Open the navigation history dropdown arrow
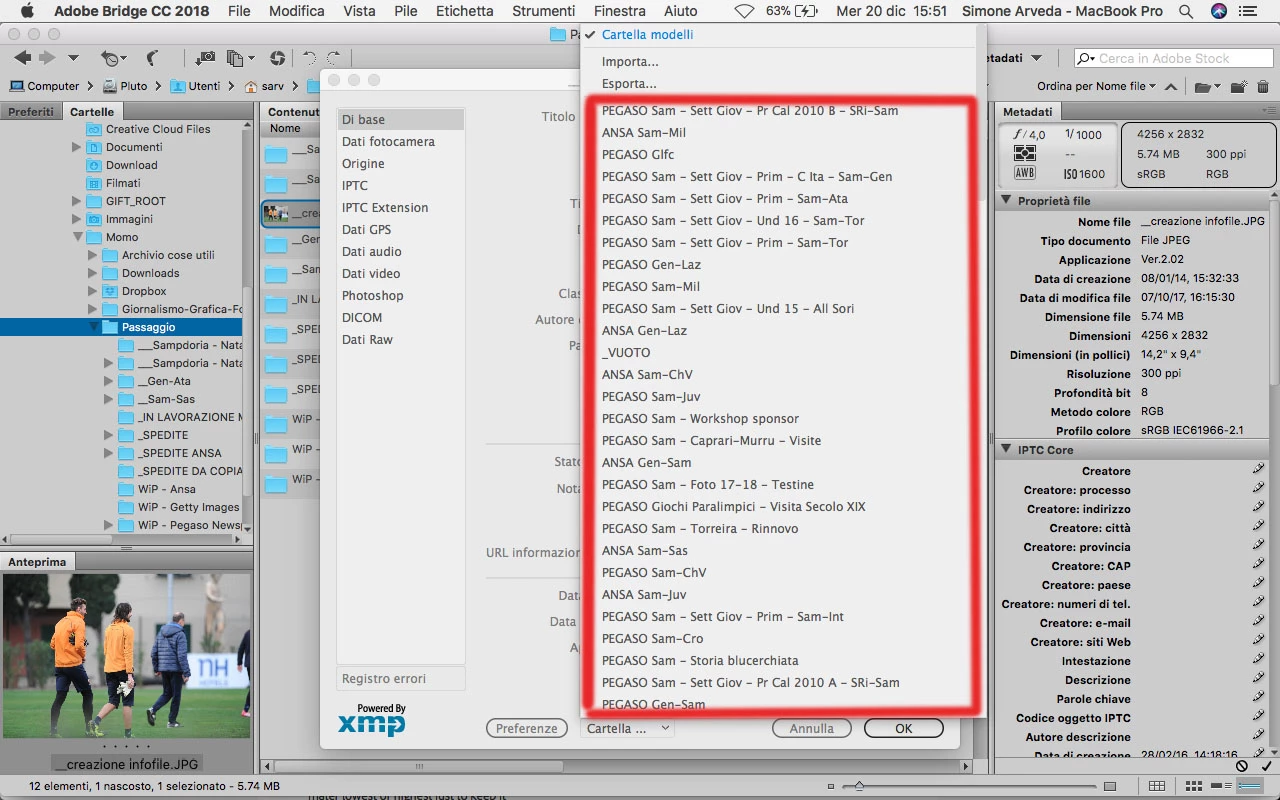Image resolution: width=1280 pixels, height=800 pixels. pos(73,58)
